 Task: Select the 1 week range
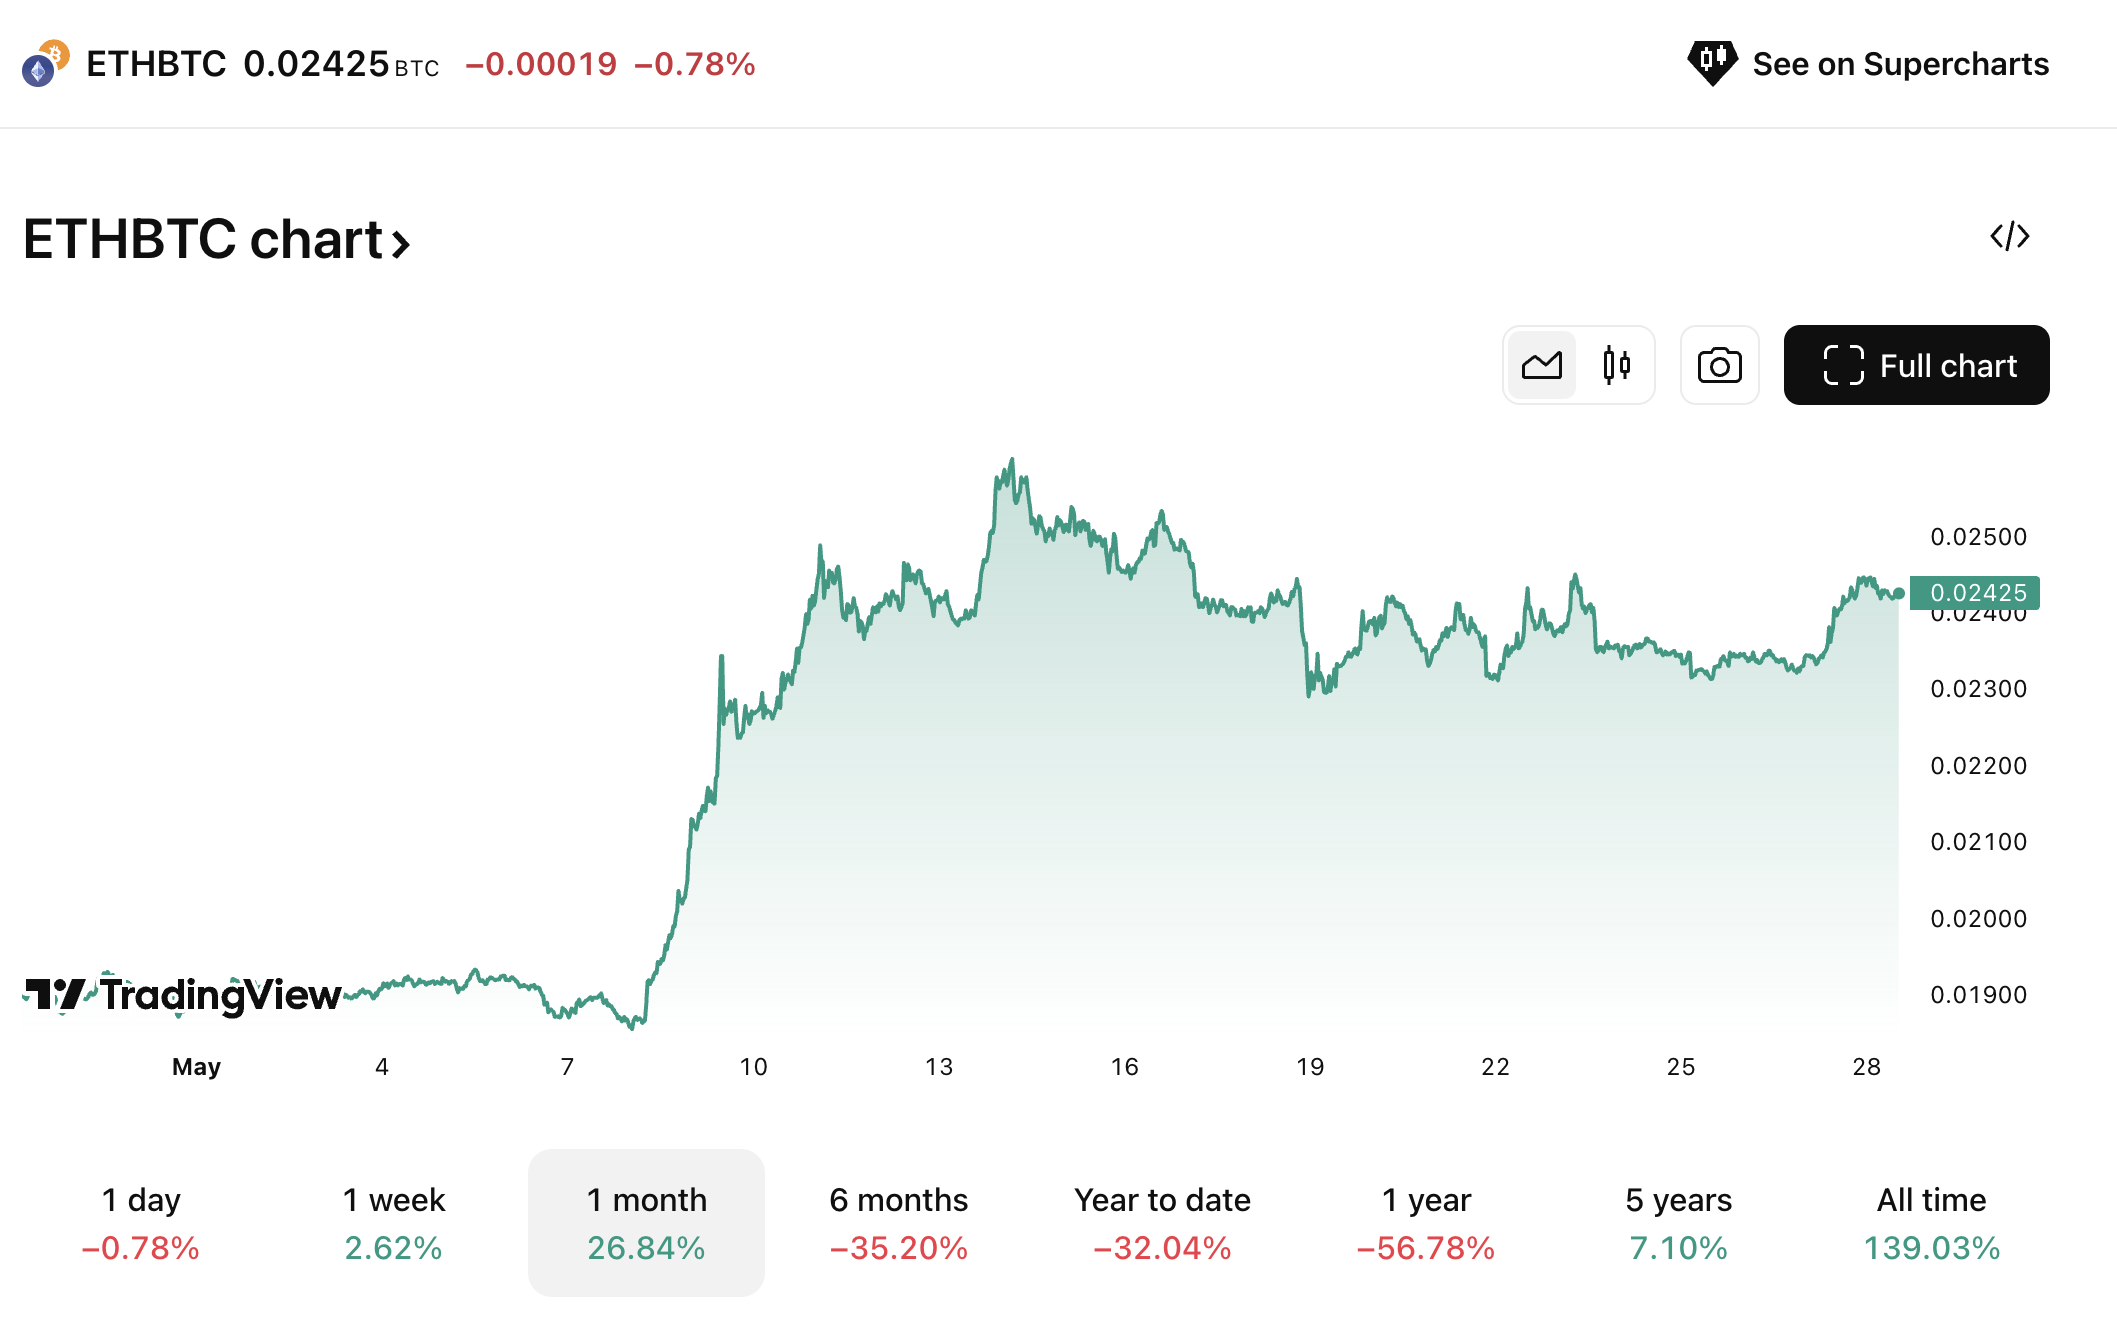pyautogui.click(x=393, y=1223)
